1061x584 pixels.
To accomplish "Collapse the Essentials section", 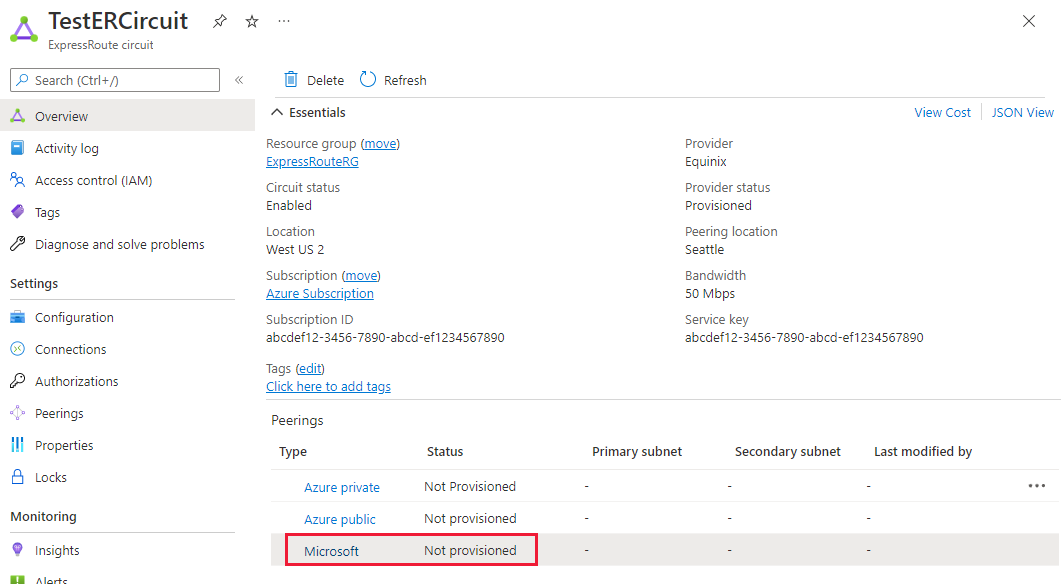I will click(277, 113).
